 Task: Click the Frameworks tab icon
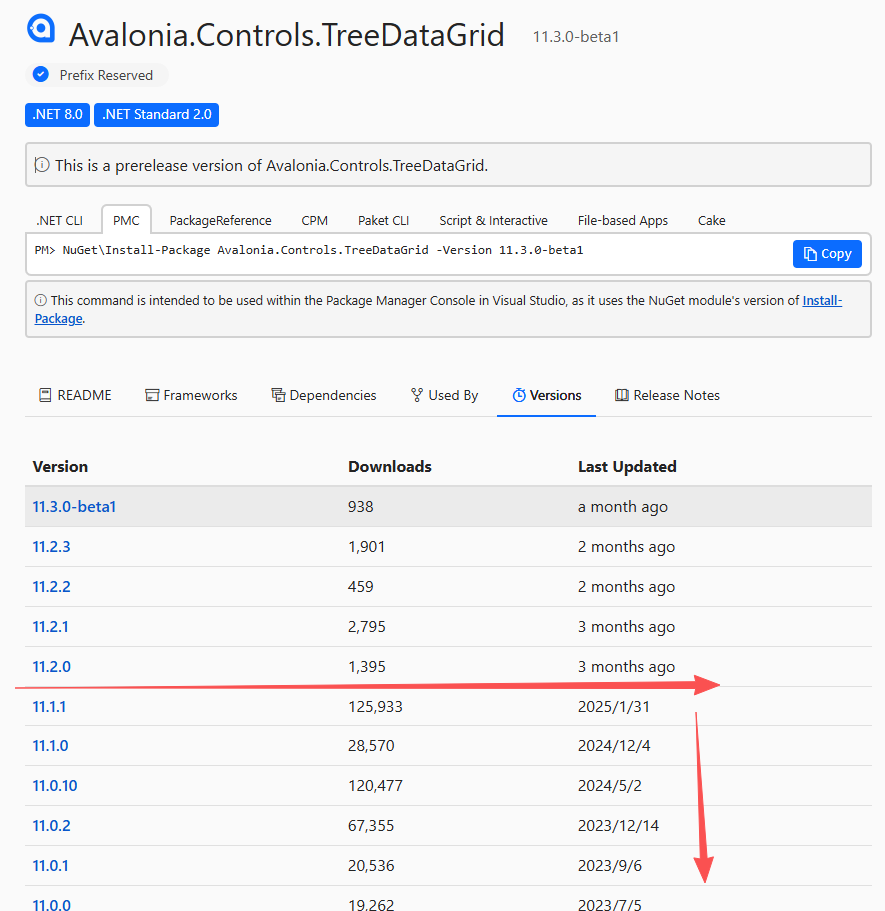click(x=152, y=395)
